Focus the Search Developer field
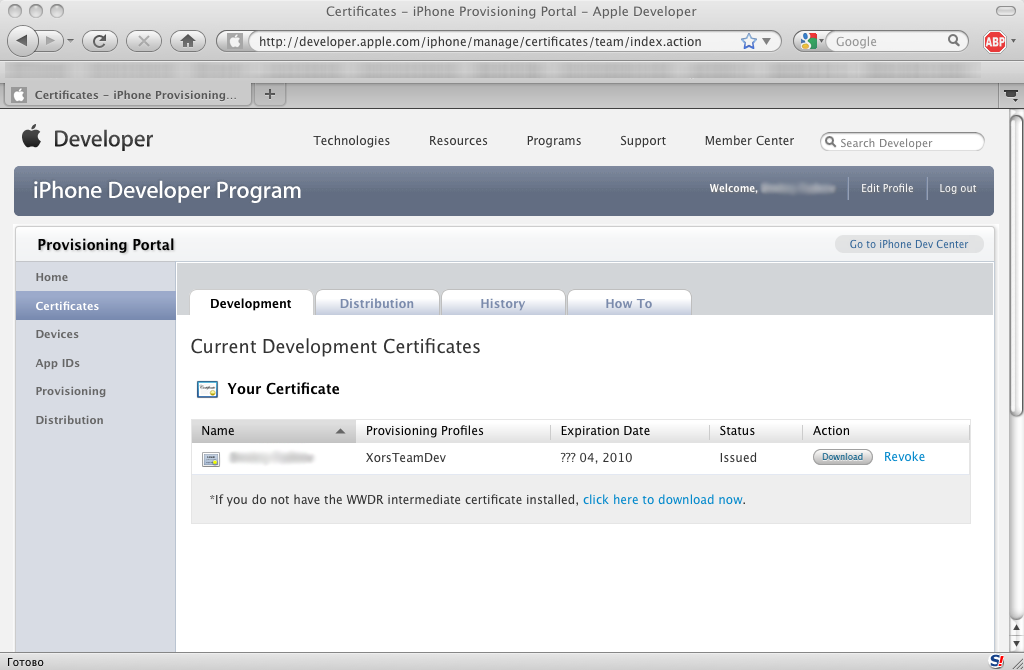Image resolution: width=1024 pixels, height=670 pixels. click(902, 142)
